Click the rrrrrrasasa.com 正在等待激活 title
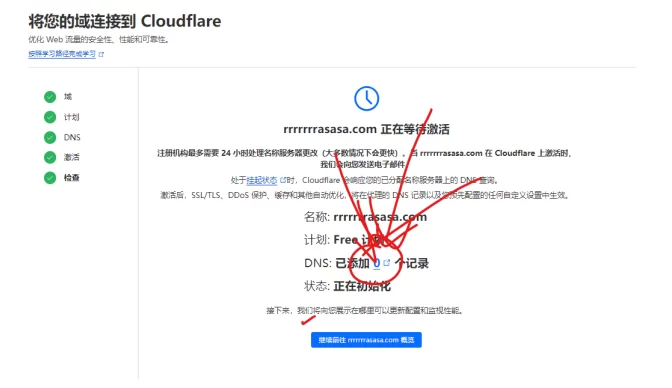 tap(366, 129)
